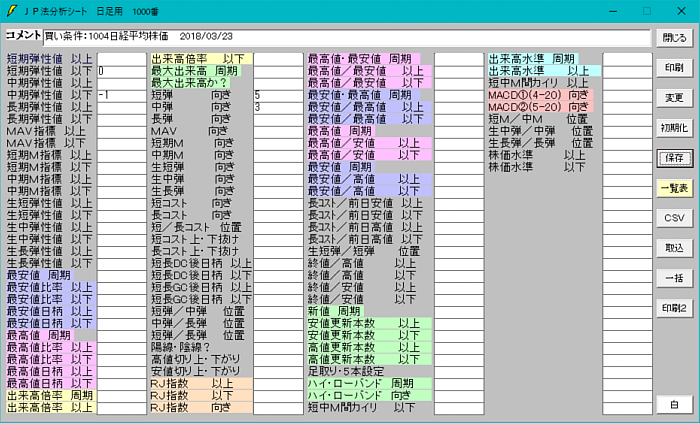
Task: Select the RJ指数 向き input field
Action: pyautogui.click(x=279, y=408)
